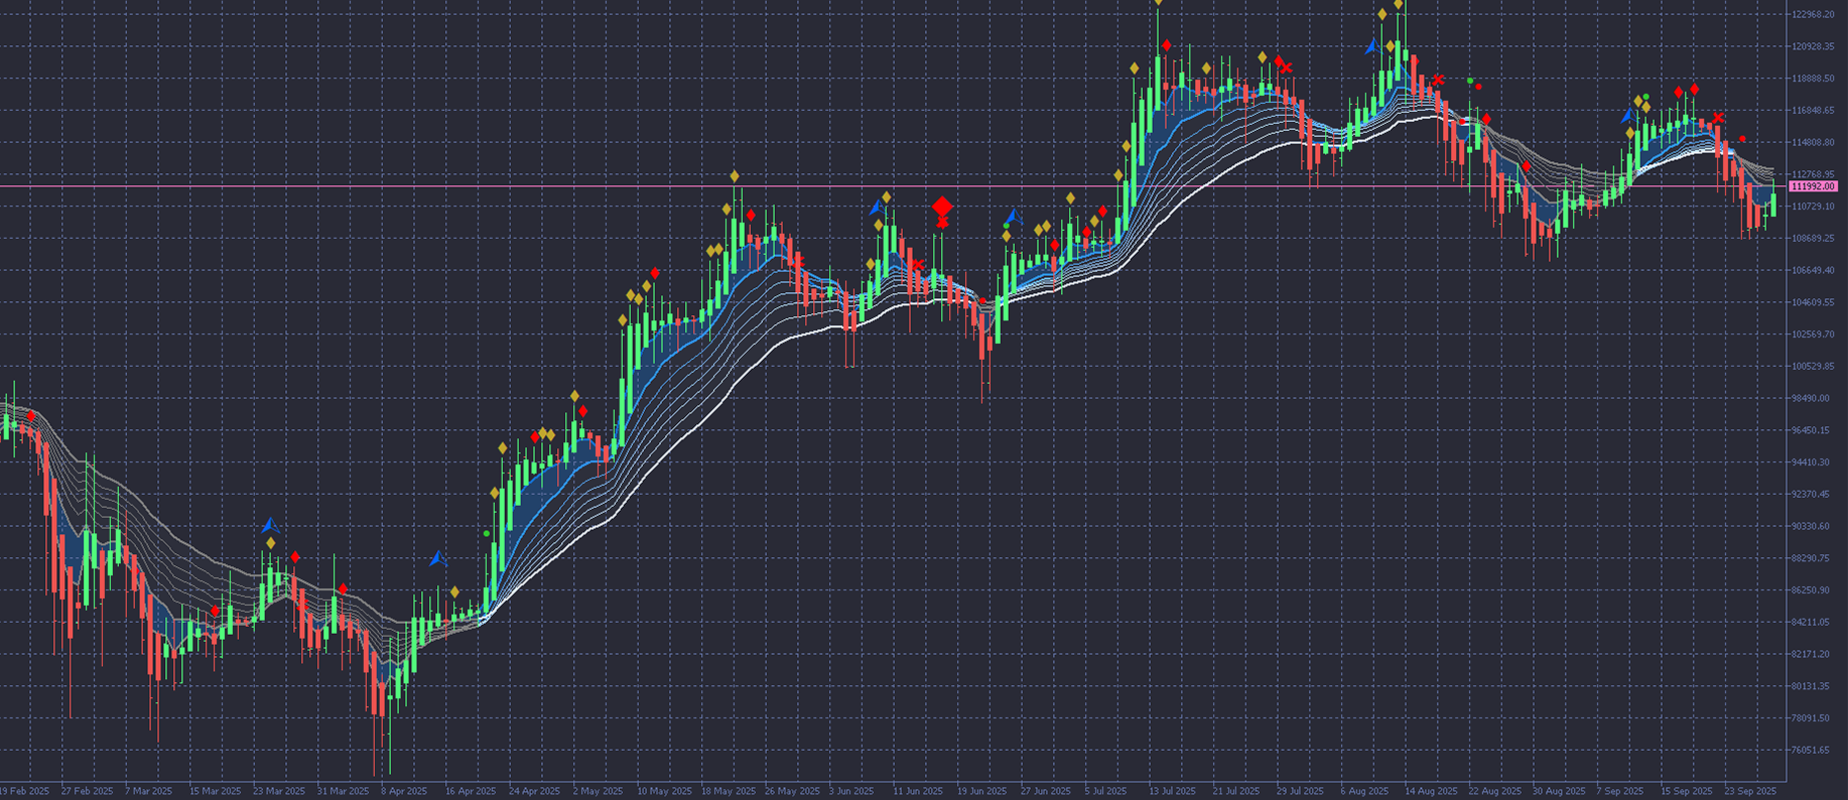Click the 114808.80 price axis label
The image size is (1848, 800).
pos(1813,142)
